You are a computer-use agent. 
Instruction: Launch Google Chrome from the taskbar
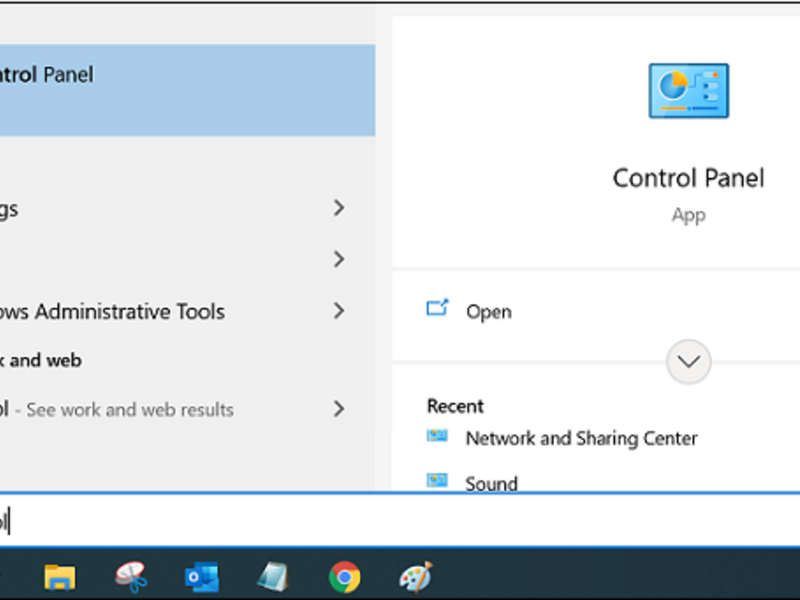[344, 577]
